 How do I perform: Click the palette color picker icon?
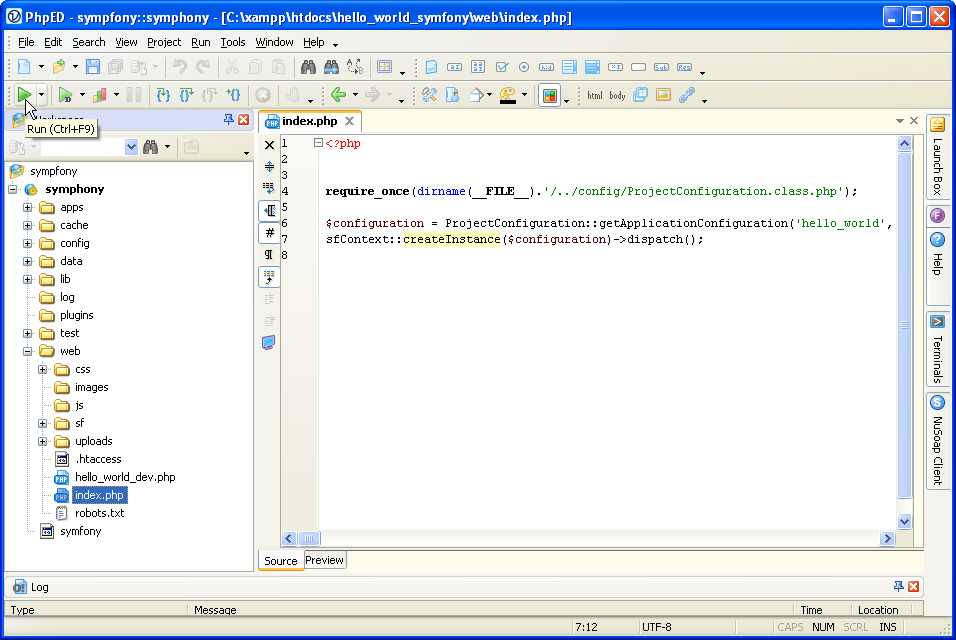click(508, 95)
